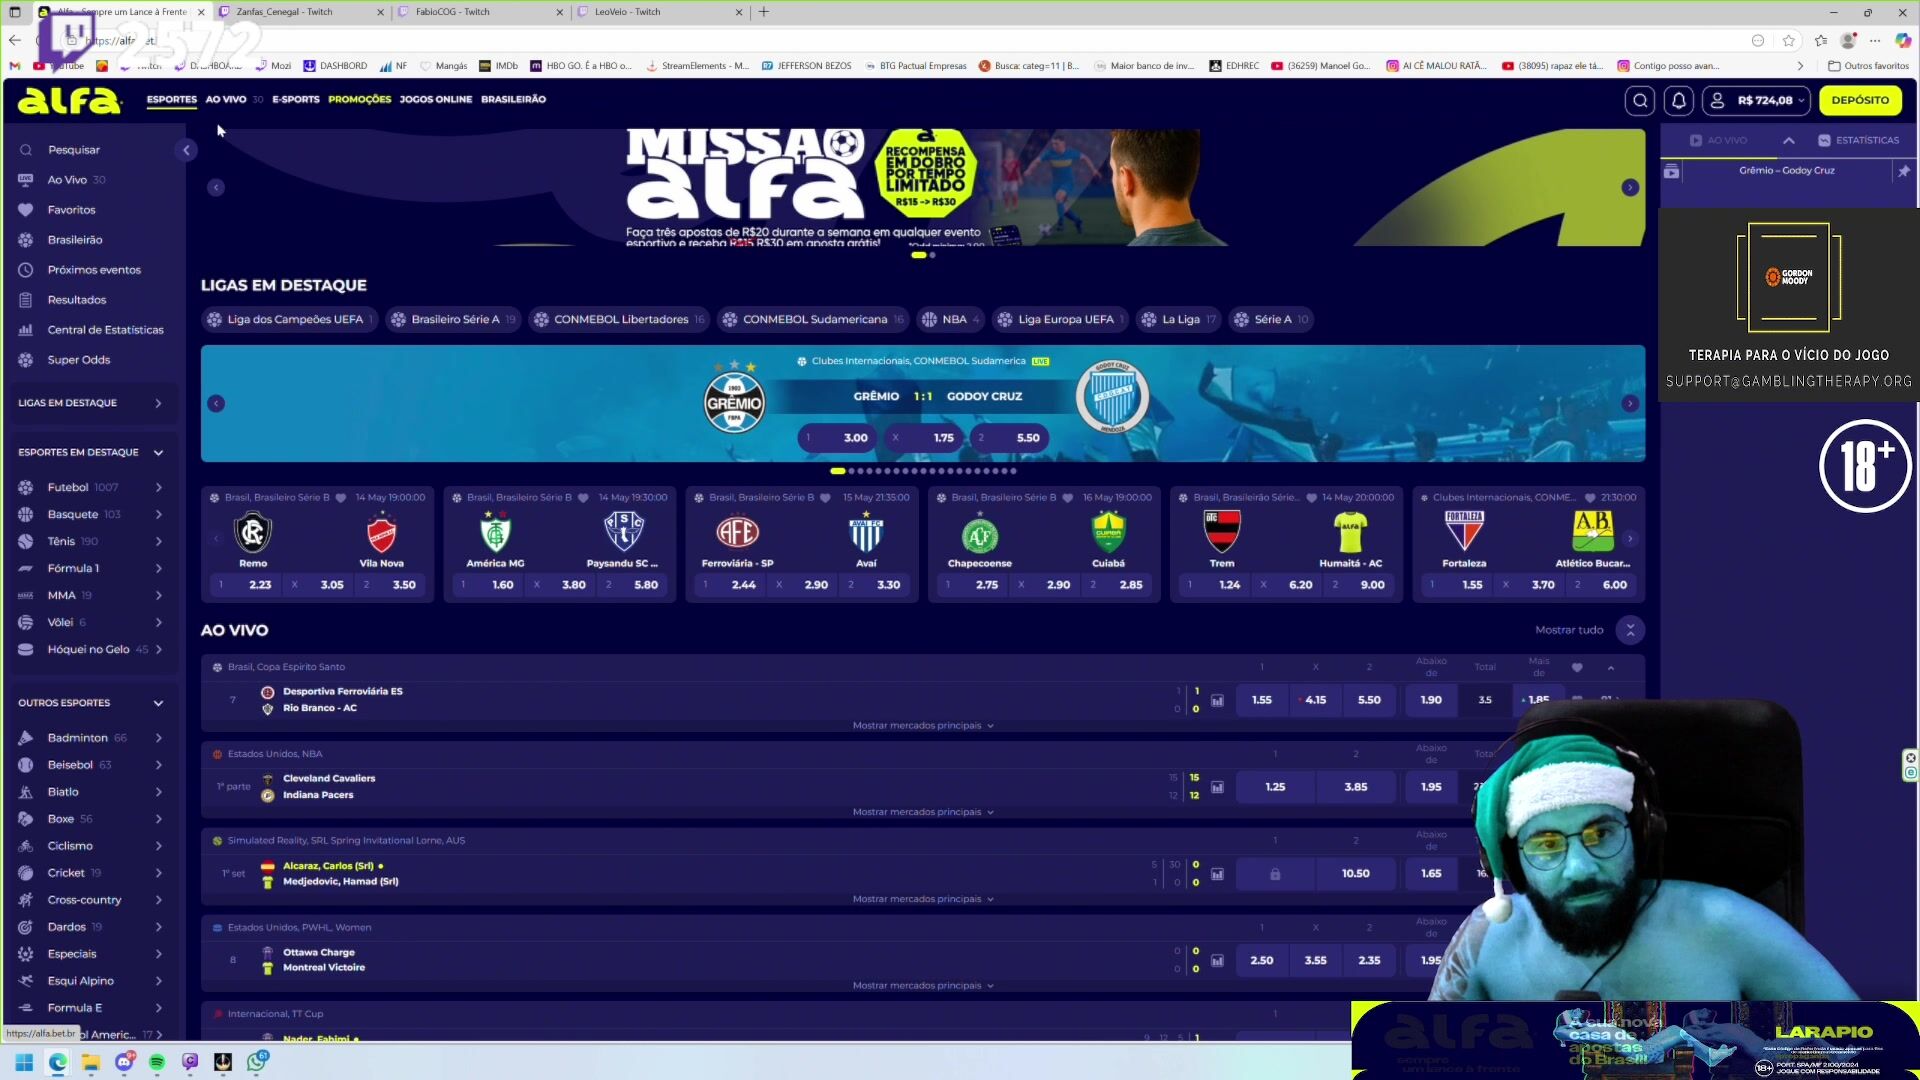Open notifications bell icon
1920x1080 pixels.
(1679, 100)
